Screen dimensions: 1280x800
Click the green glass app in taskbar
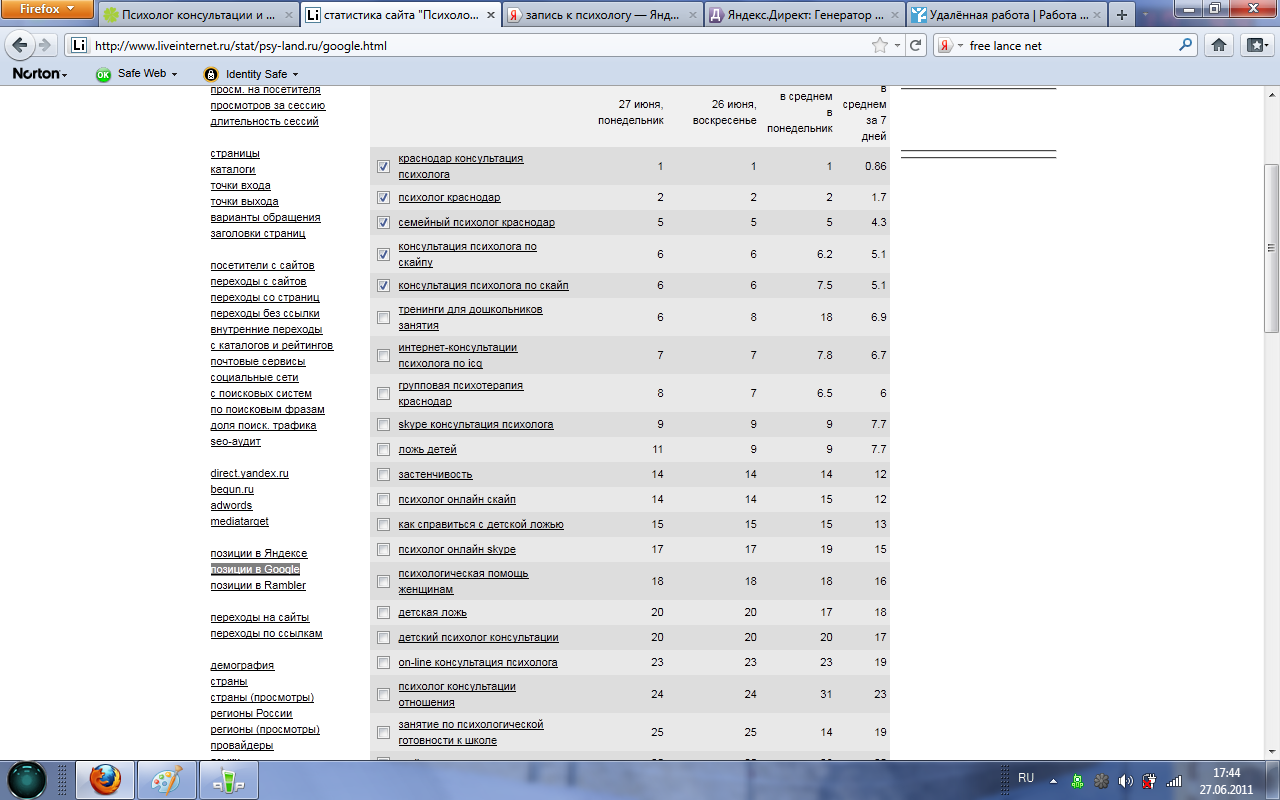[229, 779]
